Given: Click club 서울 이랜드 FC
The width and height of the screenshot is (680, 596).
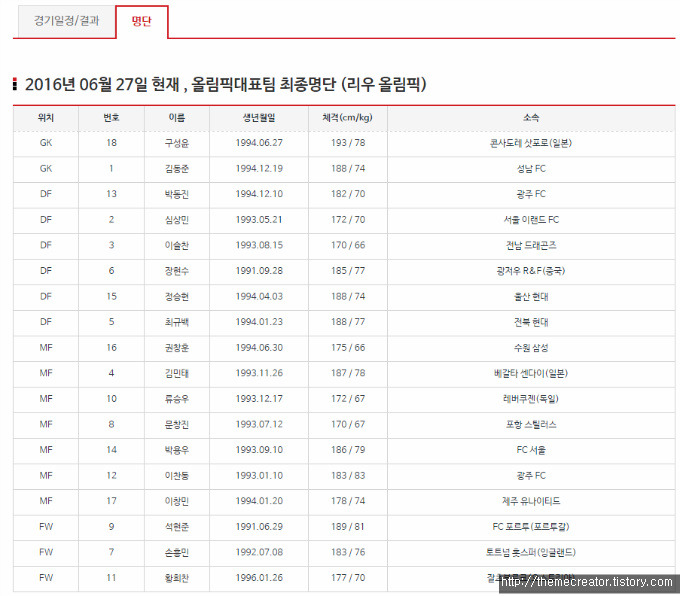Looking at the screenshot, I should (x=531, y=220).
